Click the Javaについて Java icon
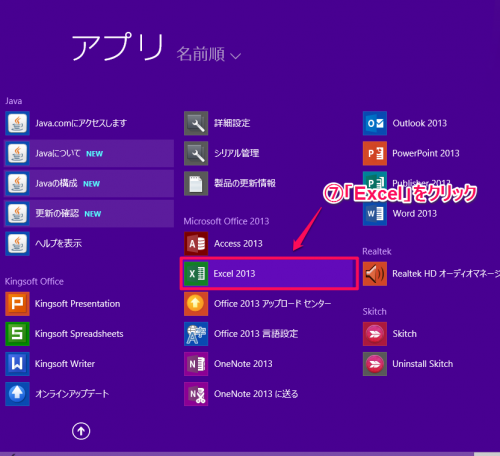Screen dimensions: 500x456 tap(17, 153)
